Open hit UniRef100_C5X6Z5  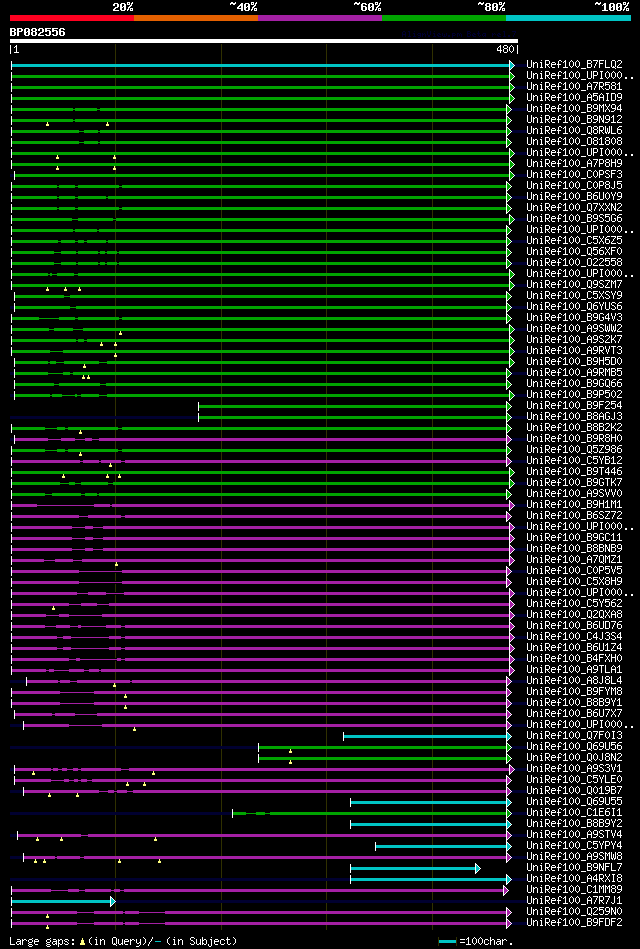pos(574,241)
